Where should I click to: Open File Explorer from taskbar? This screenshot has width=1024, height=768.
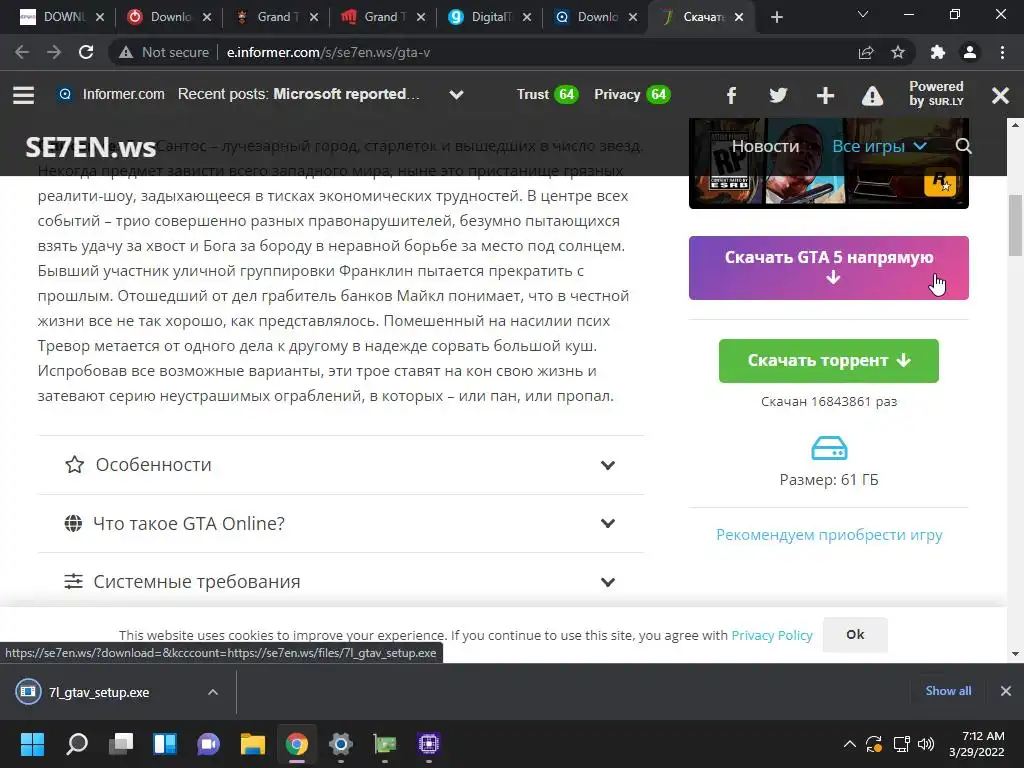(253, 744)
